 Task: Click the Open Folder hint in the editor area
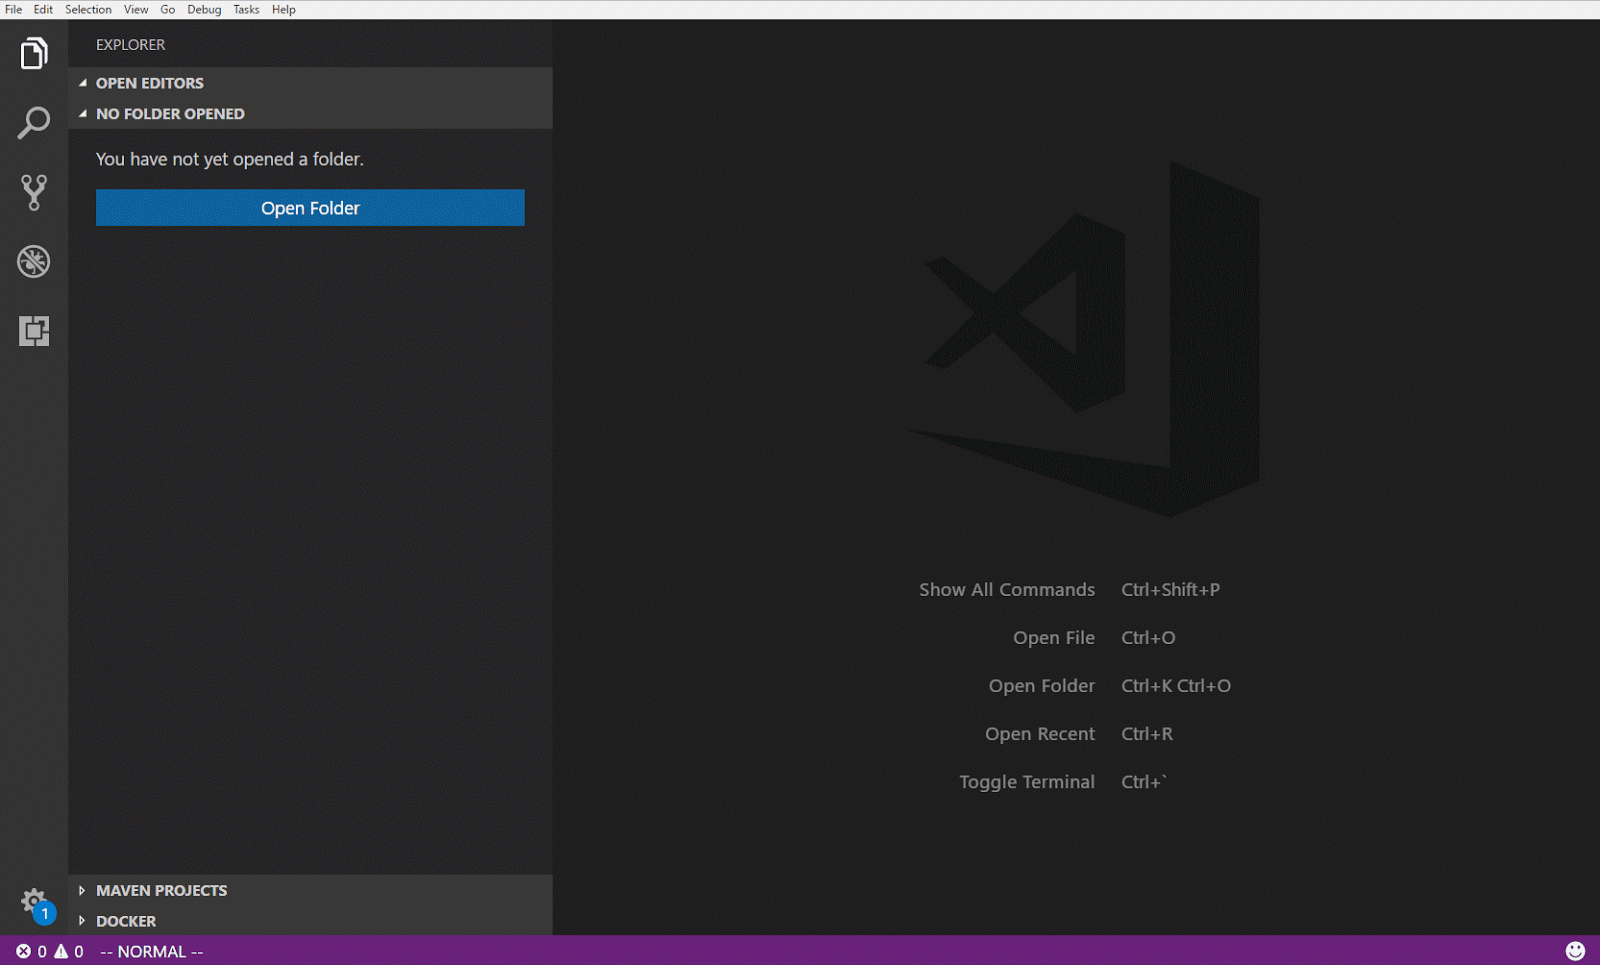(1042, 686)
